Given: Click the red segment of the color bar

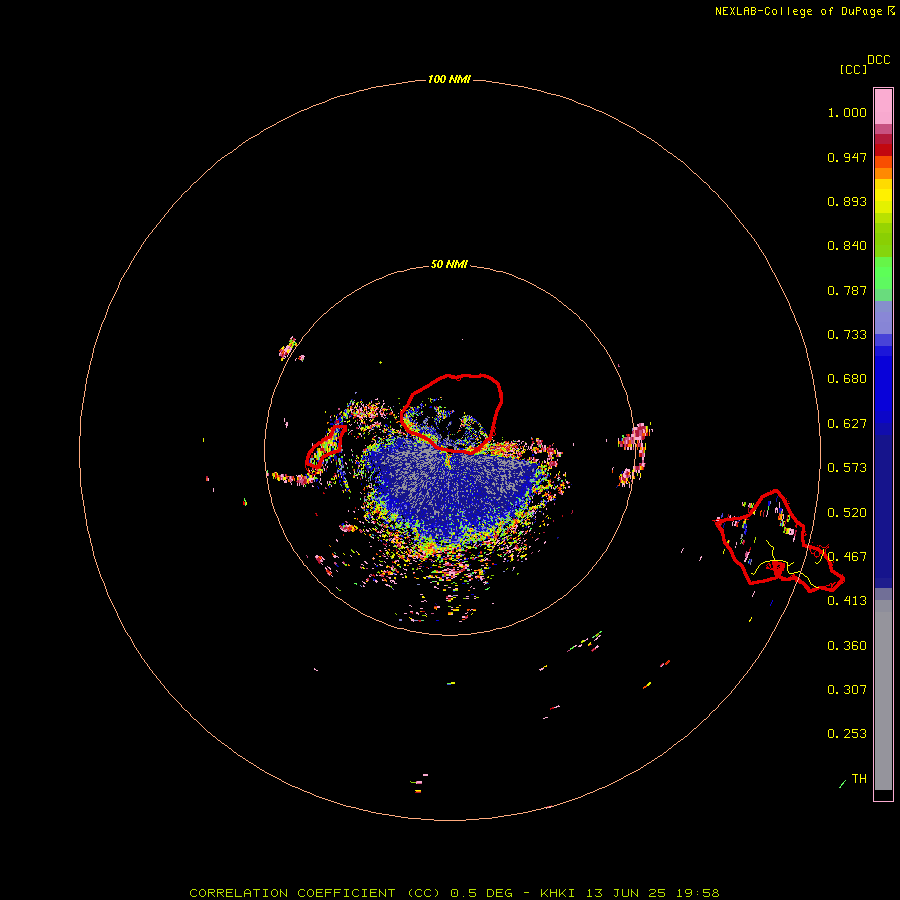Looking at the screenshot, I should click(883, 149).
